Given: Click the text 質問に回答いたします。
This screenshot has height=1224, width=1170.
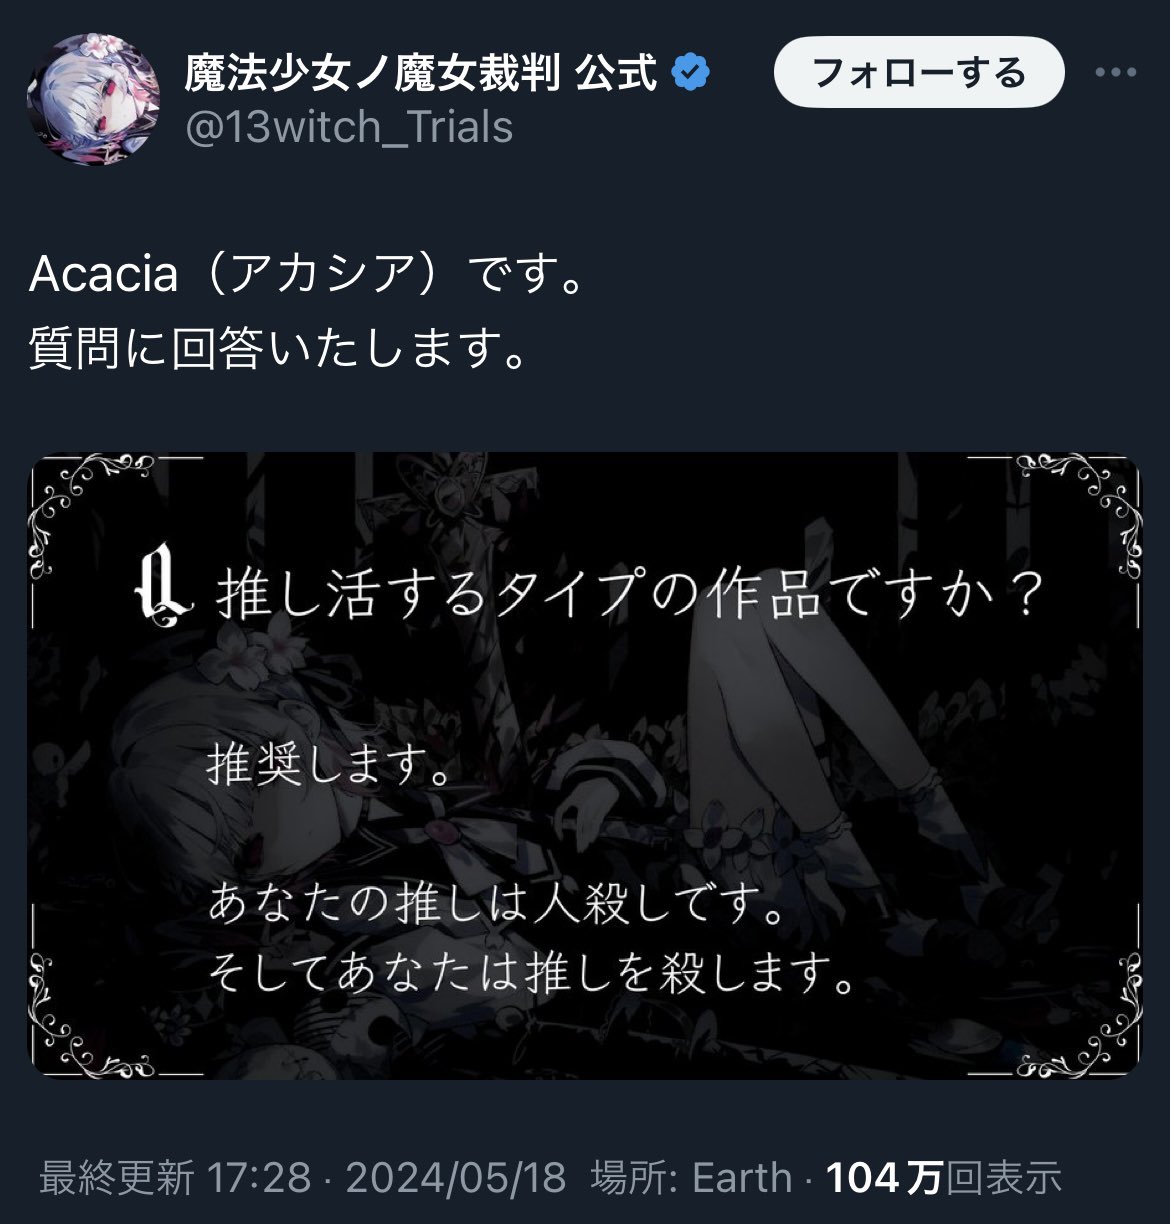Looking at the screenshot, I should pyautogui.click(x=278, y=350).
